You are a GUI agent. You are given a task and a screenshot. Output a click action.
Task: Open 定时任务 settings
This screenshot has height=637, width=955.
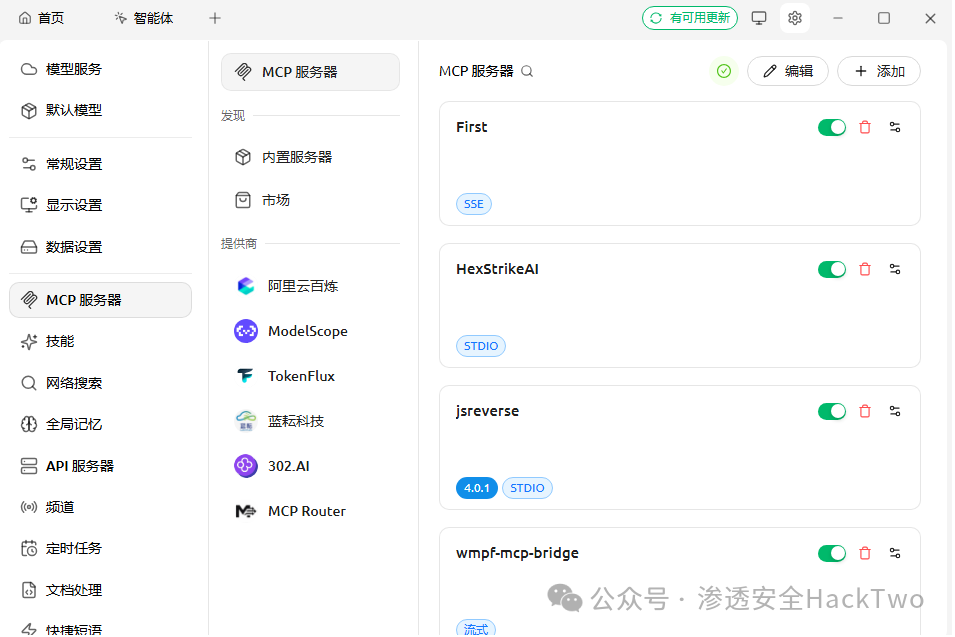pyautogui.click(x=100, y=549)
